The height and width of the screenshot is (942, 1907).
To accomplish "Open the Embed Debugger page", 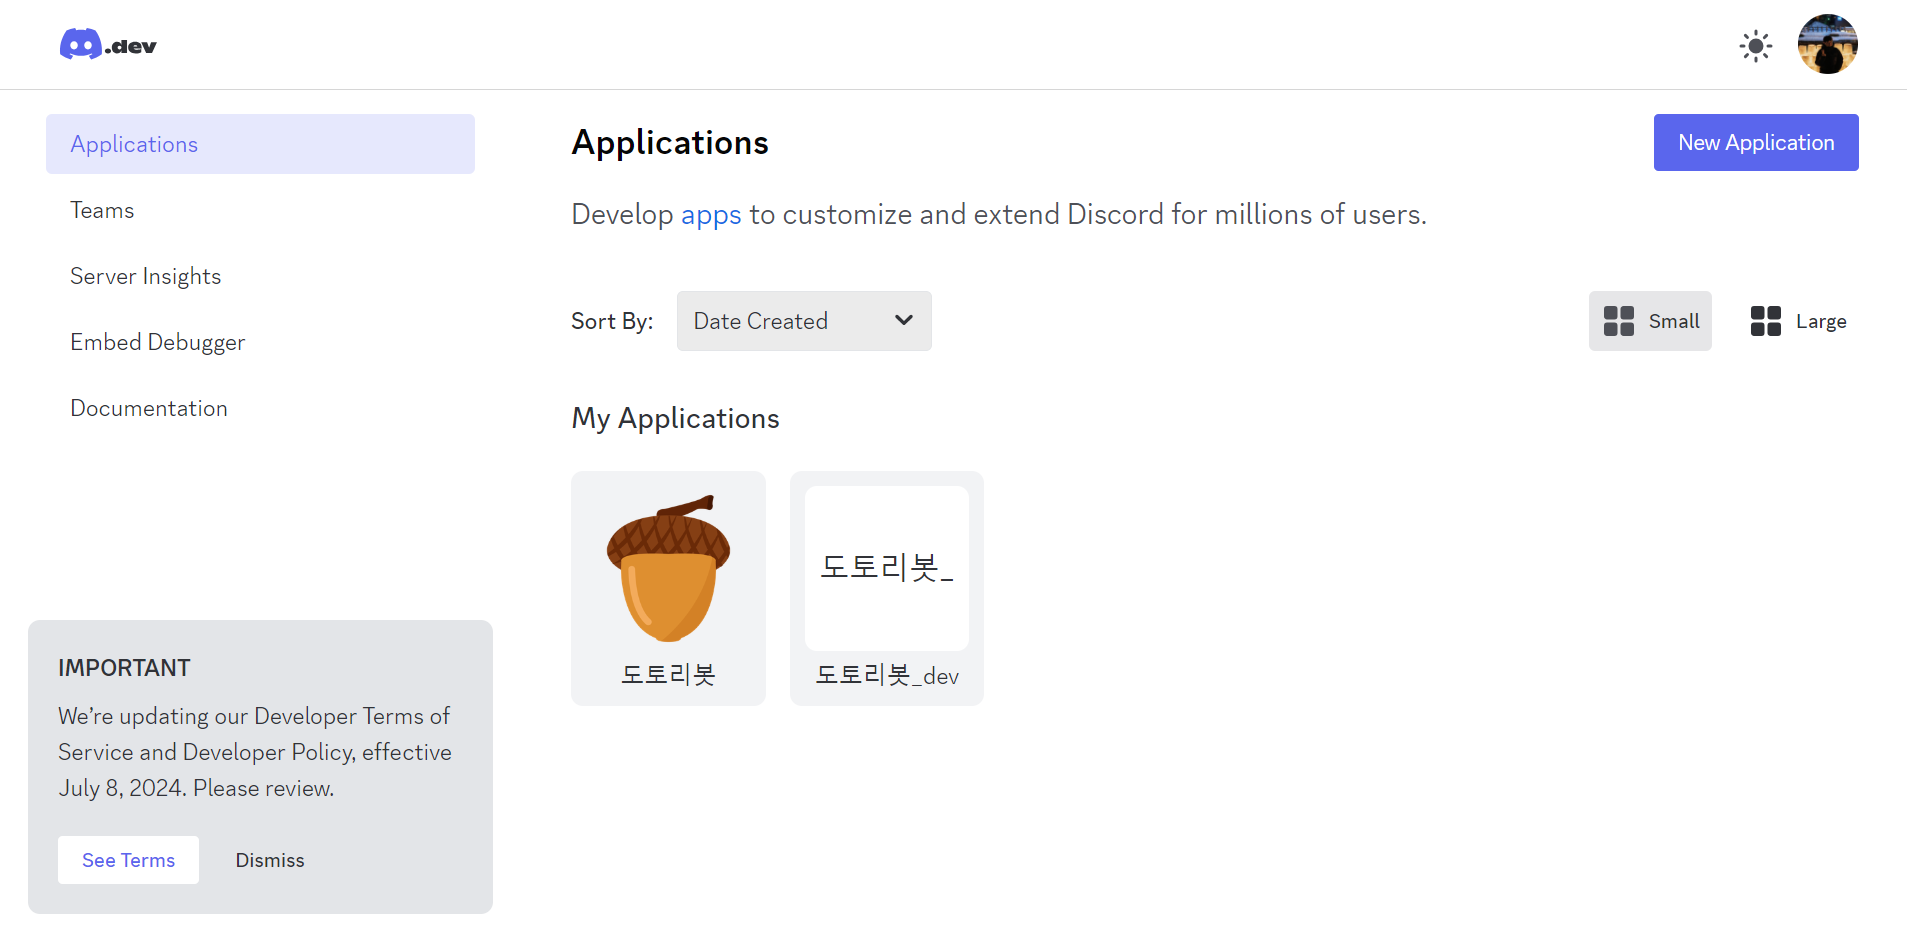I will coord(157,342).
